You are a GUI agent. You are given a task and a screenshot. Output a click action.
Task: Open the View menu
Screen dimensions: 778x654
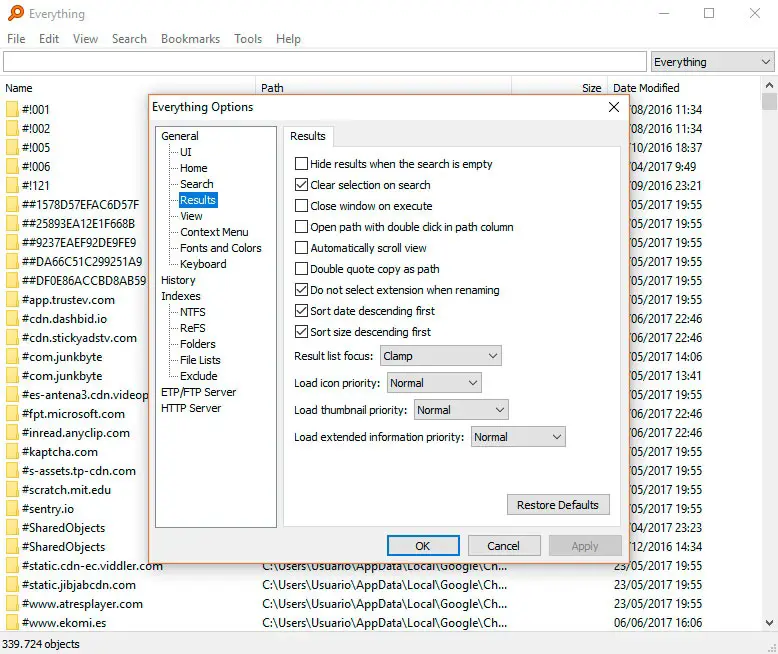[85, 39]
